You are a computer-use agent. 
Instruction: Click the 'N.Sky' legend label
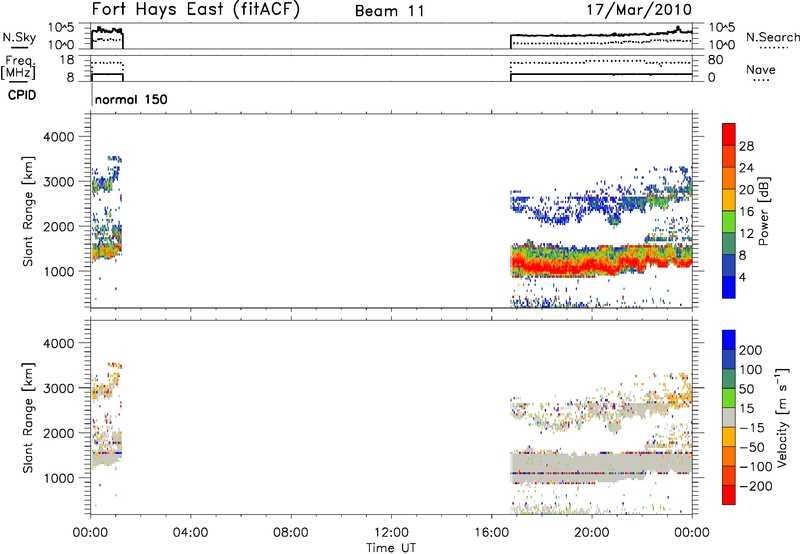pos(19,37)
